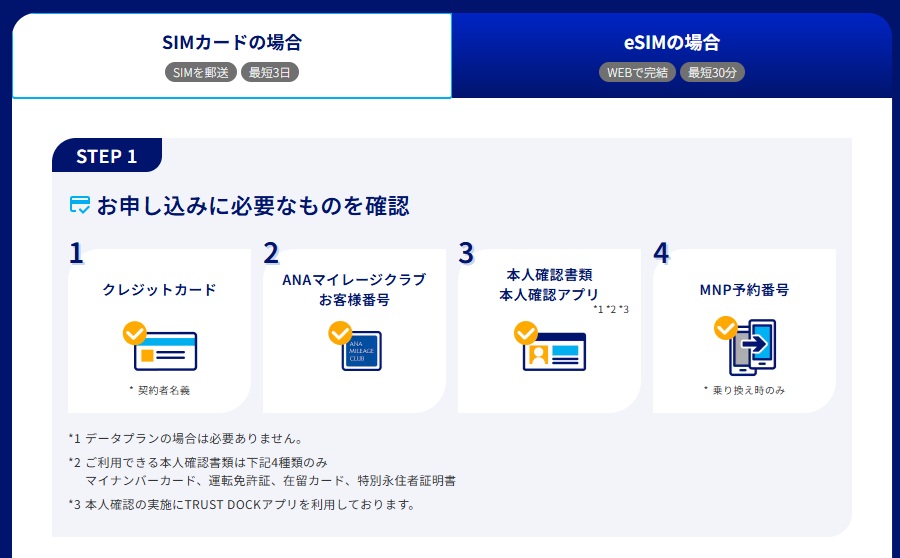900x558 pixels.
Task: Click the MNP予約番号 card title
Action: (744, 289)
